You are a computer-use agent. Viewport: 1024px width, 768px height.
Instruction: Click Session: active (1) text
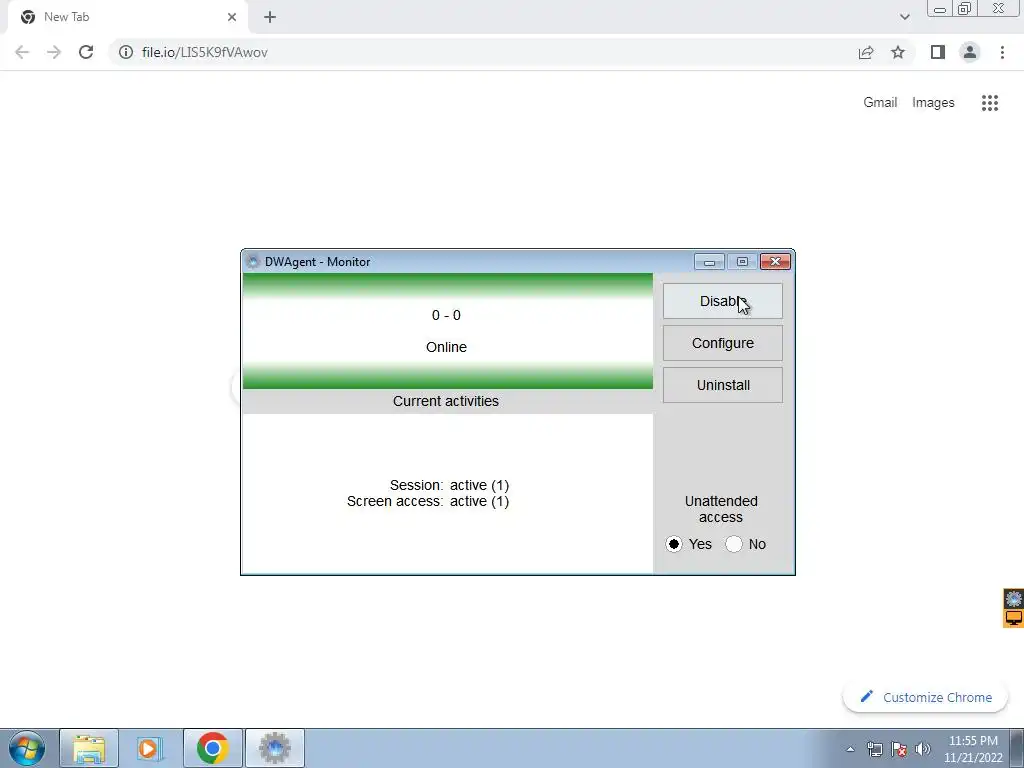click(x=449, y=485)
